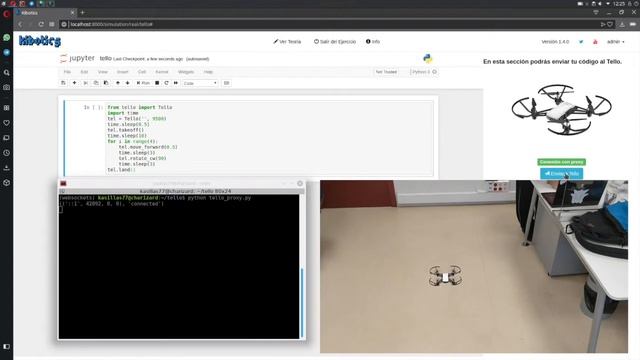Open Telegram in Opera sidebar
The height and width of the screenshot is (360, 640).
pos(7,52)
